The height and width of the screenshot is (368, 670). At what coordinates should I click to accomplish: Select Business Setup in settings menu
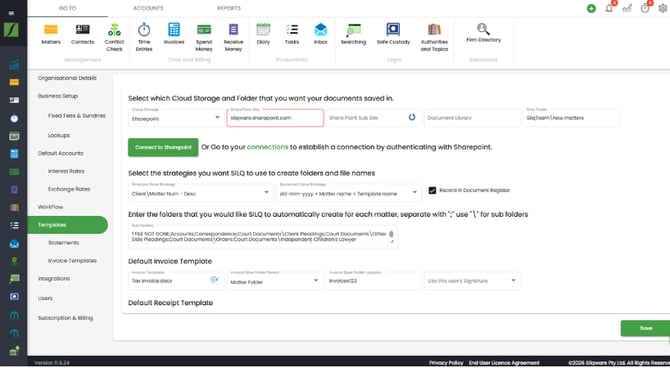(x=58, y=96)
